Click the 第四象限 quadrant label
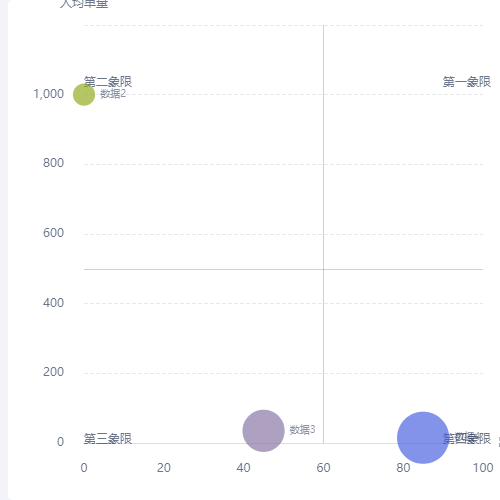The height and width of the screenshot is (500, 500). click(x=467, y=438)
